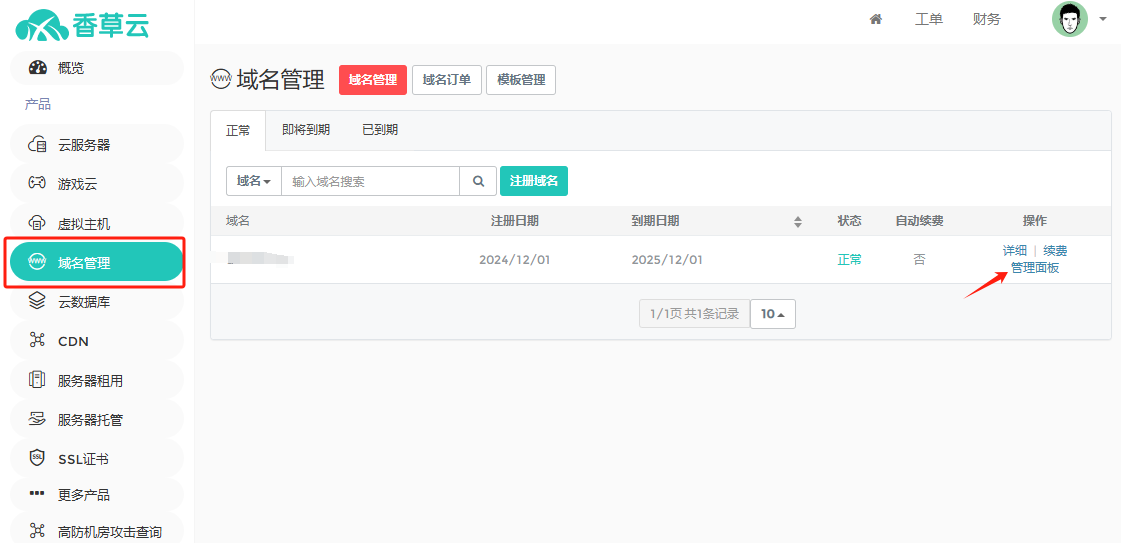This screenshot has width=1121, height=543.
Task: Open 高防机房攻击查询 sidebar entry
Action: pyautogui.click(x=97, y=531)
